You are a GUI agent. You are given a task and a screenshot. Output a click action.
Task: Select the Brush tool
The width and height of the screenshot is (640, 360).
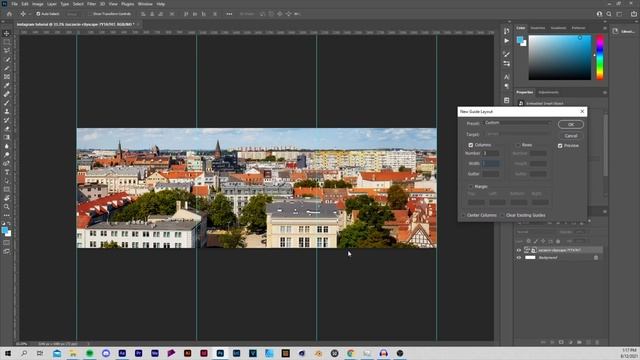click(x=7, y=103)
